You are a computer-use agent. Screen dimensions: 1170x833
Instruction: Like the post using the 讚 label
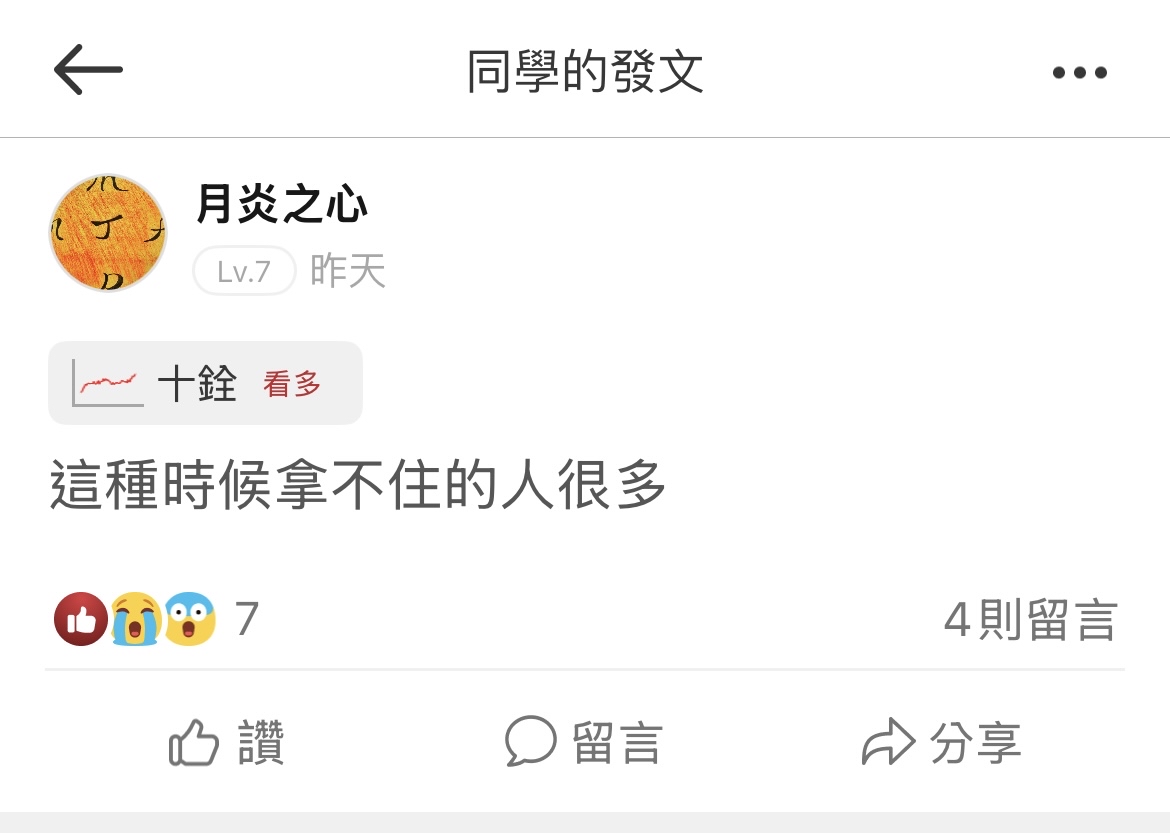coord(261,743)
